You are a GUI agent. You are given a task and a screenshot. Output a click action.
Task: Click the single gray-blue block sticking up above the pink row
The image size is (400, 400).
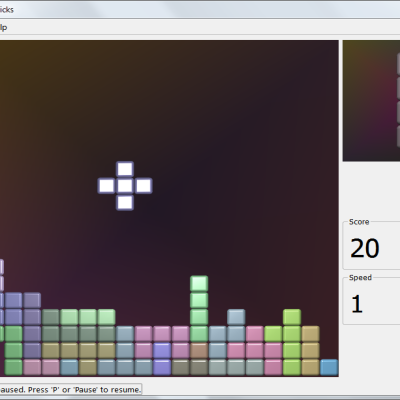[x=236, y=317]
